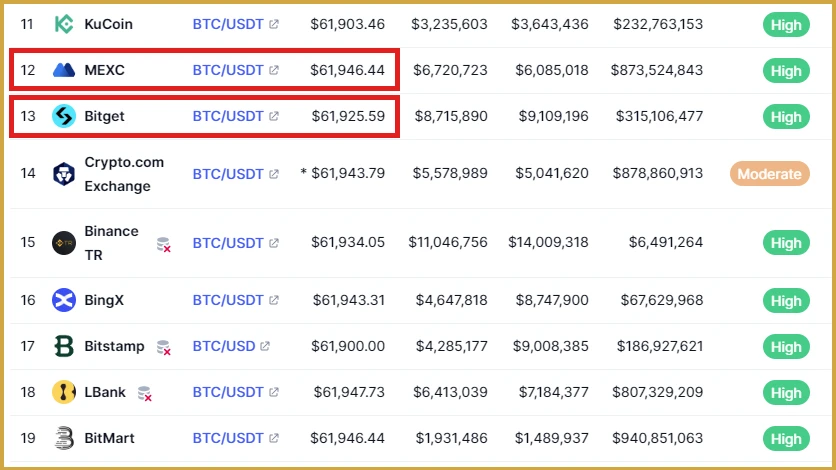Click the external link icon for Bitget pair

tap(274, 116)
